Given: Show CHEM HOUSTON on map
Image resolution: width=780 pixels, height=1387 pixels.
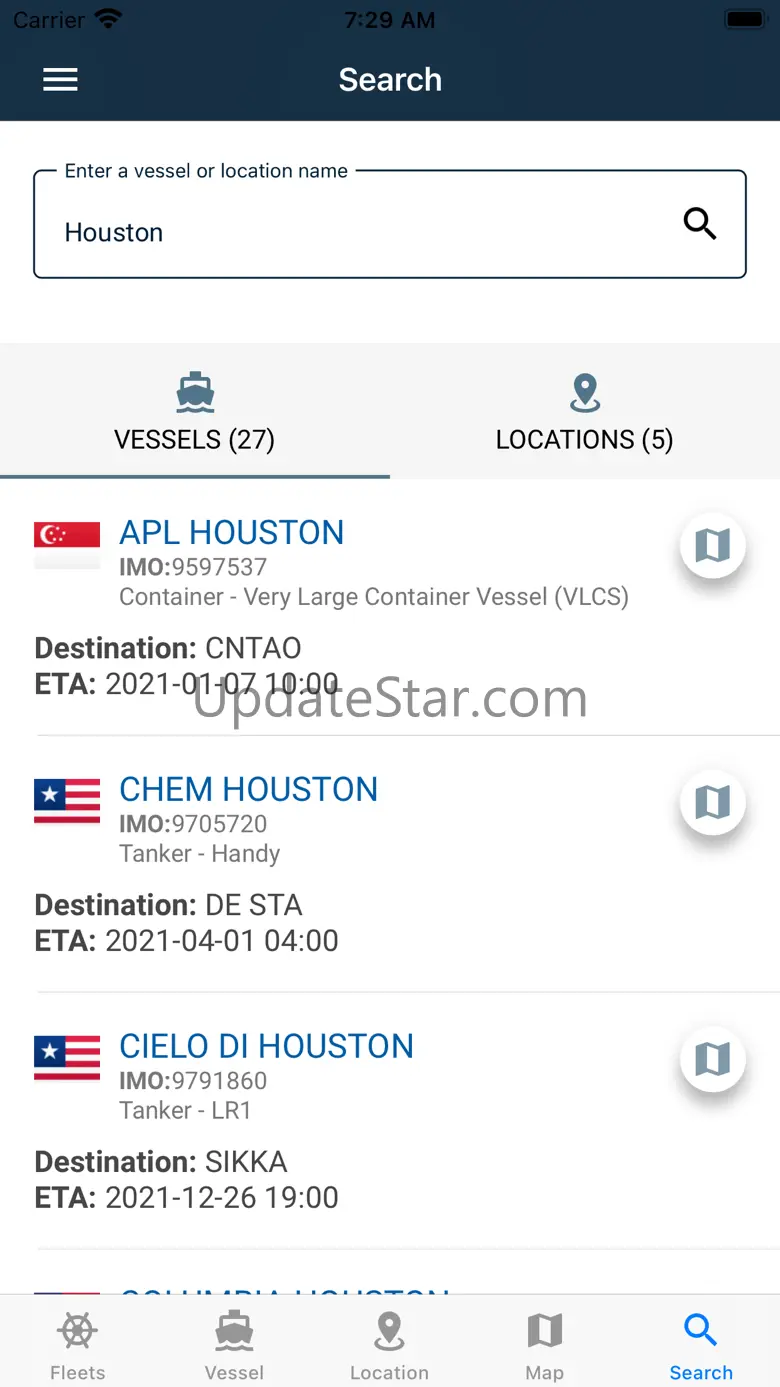Looking at the screenshot, I should [712, 802].
